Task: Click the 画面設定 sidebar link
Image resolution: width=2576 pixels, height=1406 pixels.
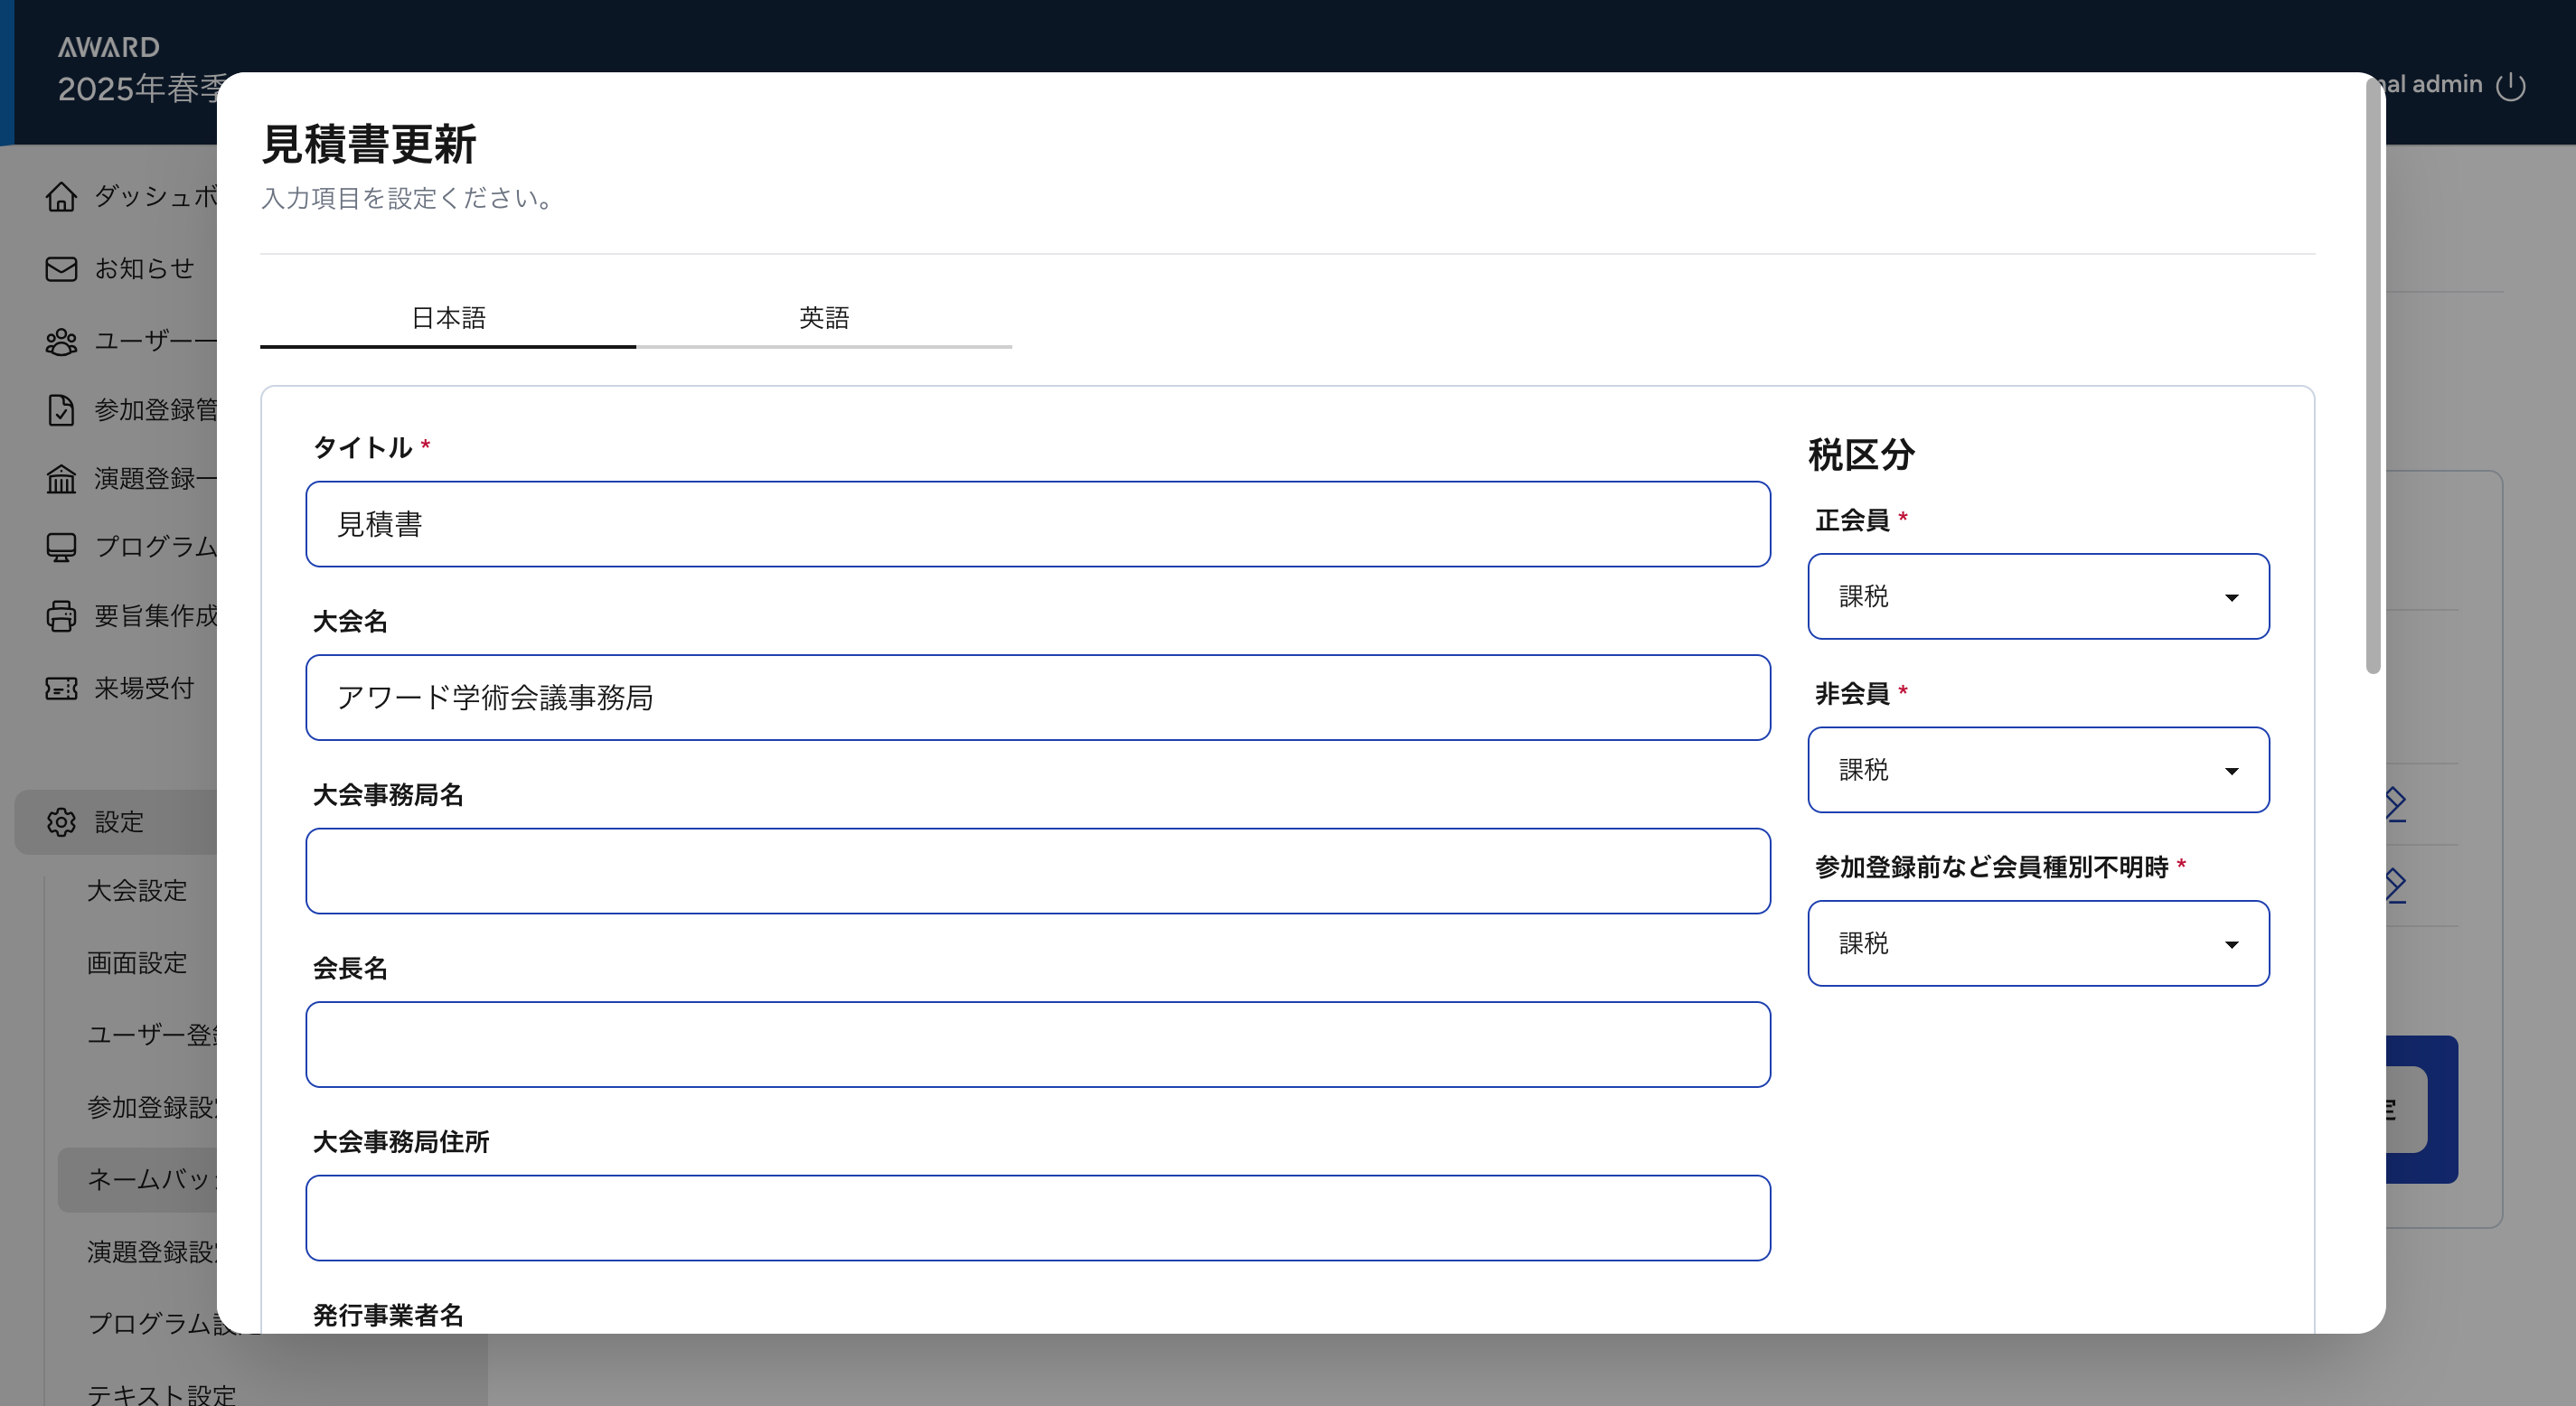Action: coord(137,963)
